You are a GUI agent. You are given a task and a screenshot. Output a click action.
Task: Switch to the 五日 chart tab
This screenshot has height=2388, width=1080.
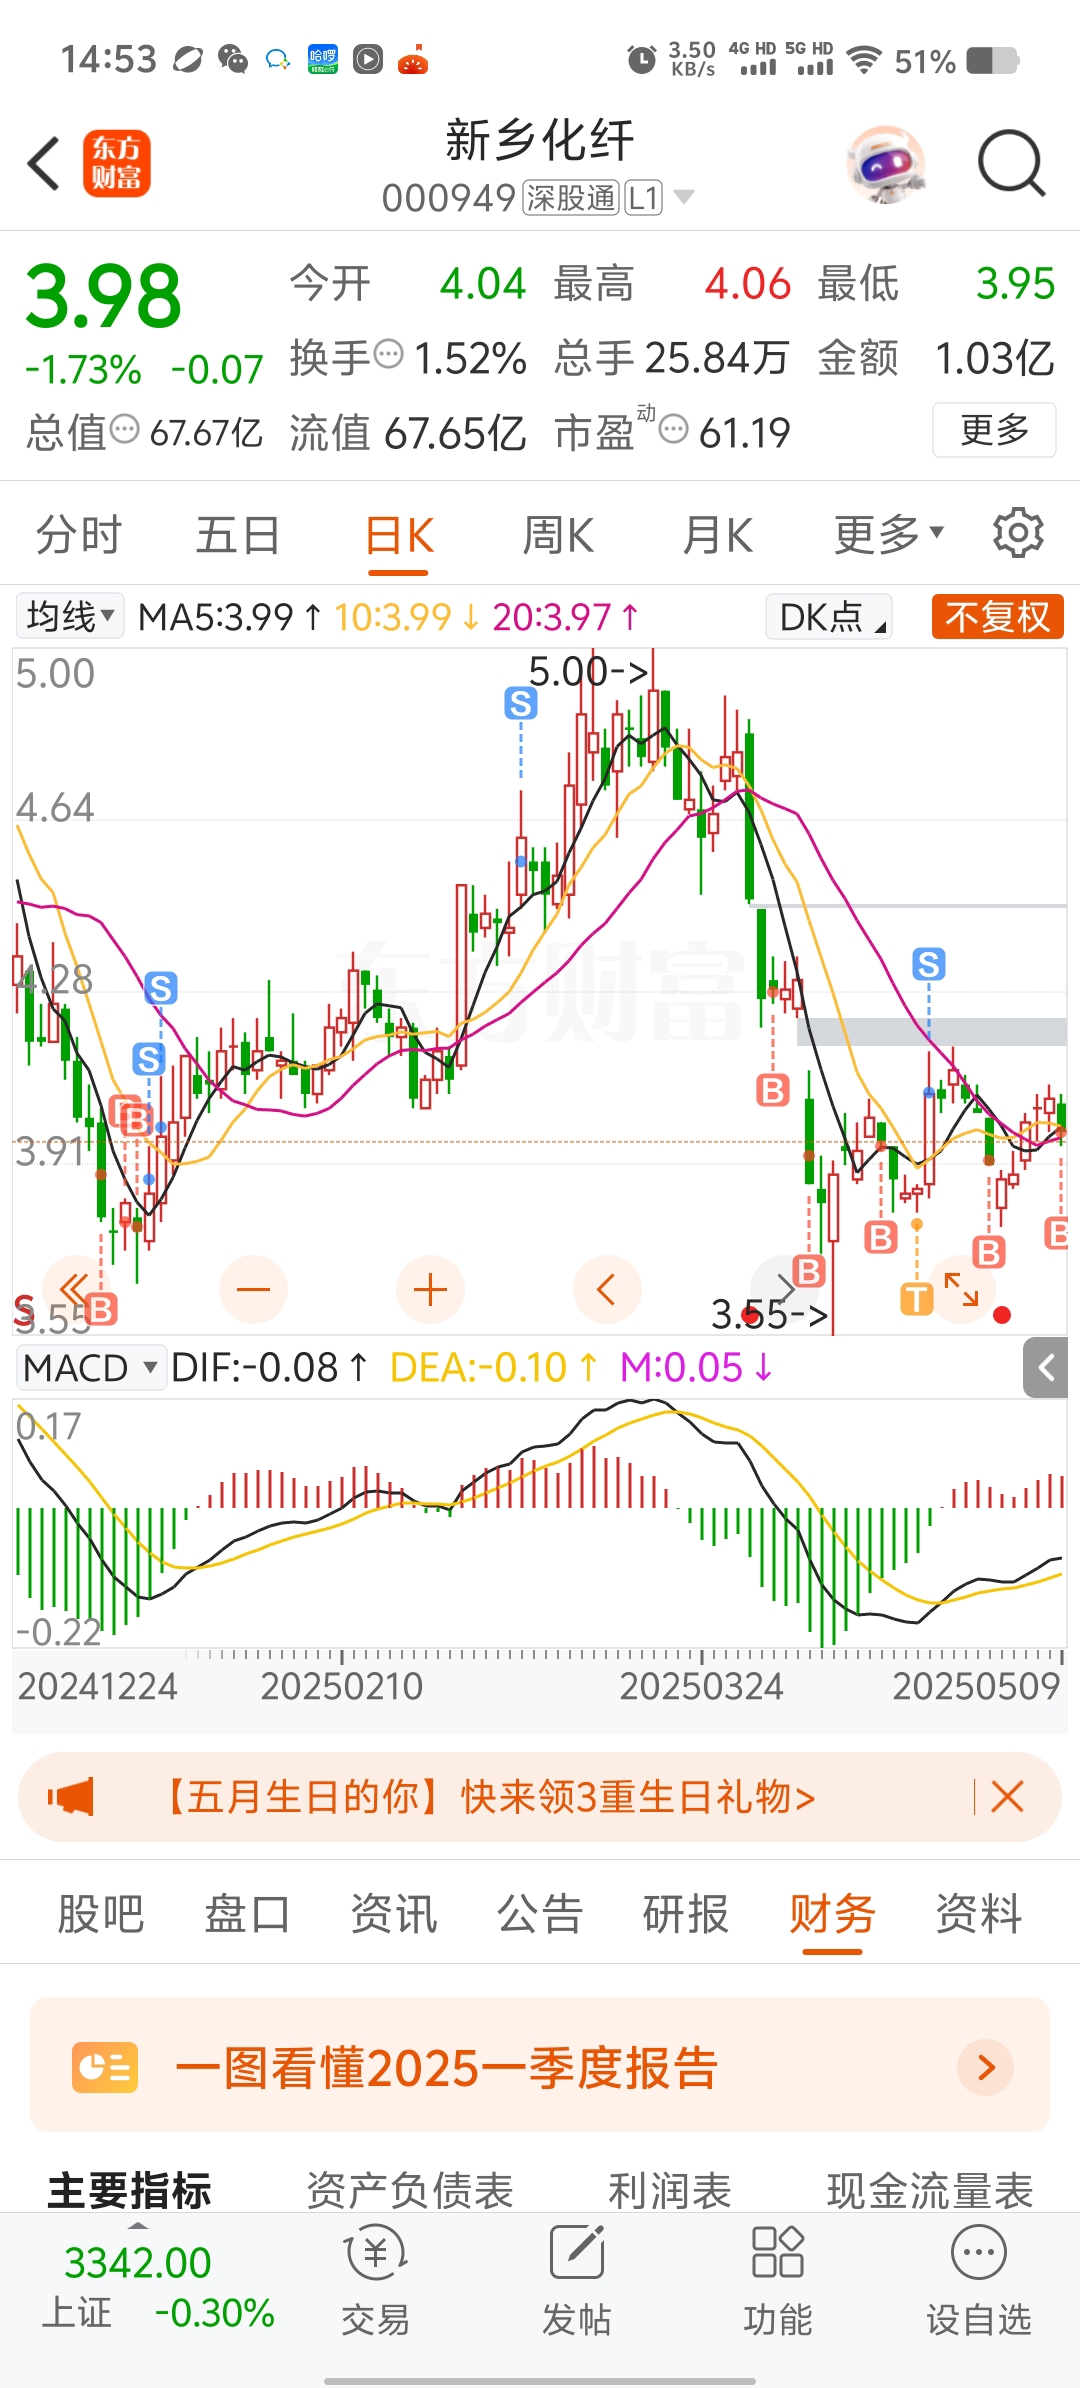pyautogui.click(x=237, y=535)
